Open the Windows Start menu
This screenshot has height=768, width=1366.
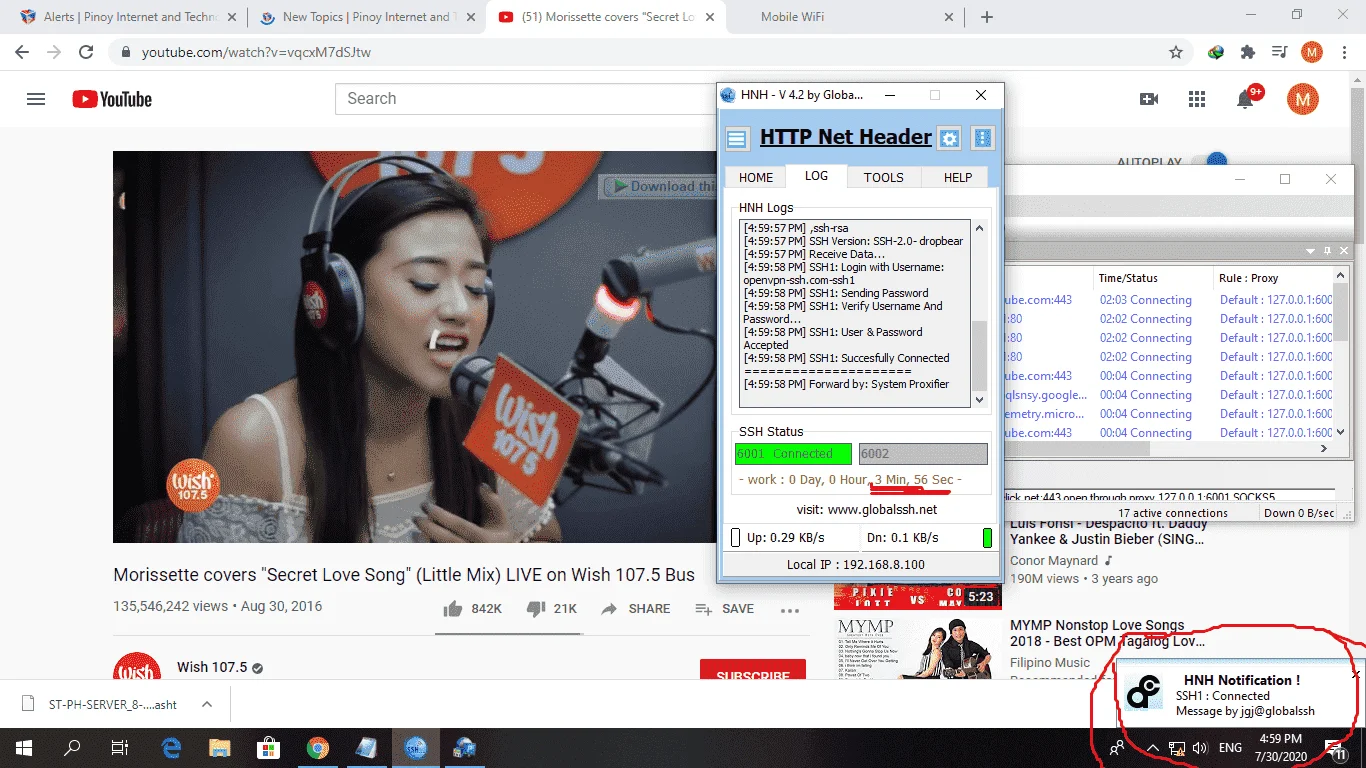[23, 748]
